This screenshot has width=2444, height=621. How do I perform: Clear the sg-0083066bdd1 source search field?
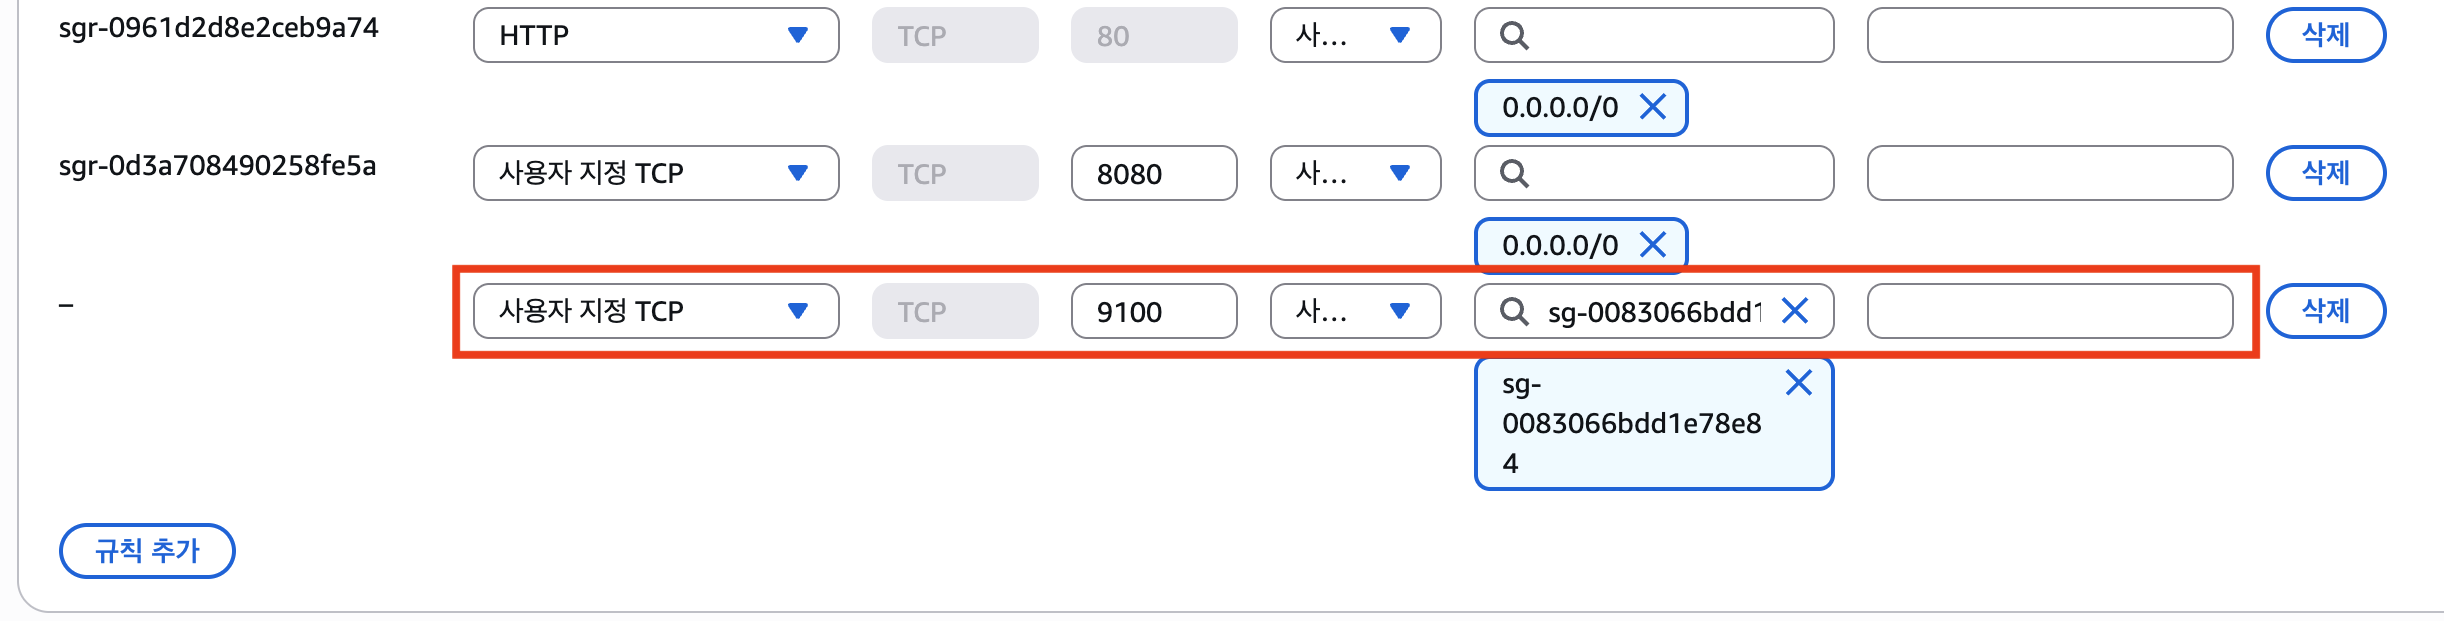point(1795,311)
